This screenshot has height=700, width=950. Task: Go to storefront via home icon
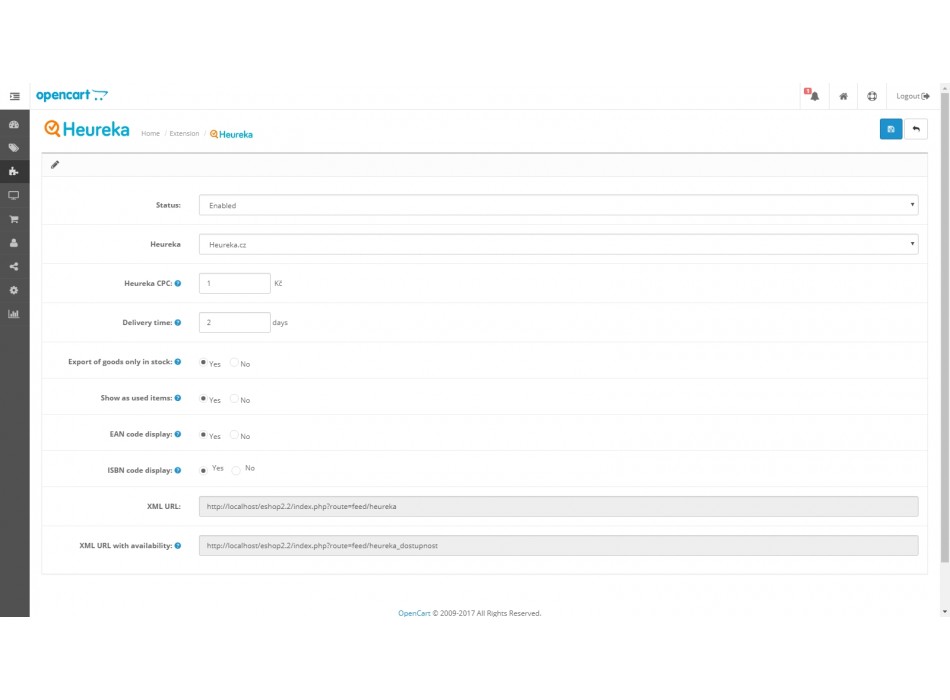click(843, 96)
